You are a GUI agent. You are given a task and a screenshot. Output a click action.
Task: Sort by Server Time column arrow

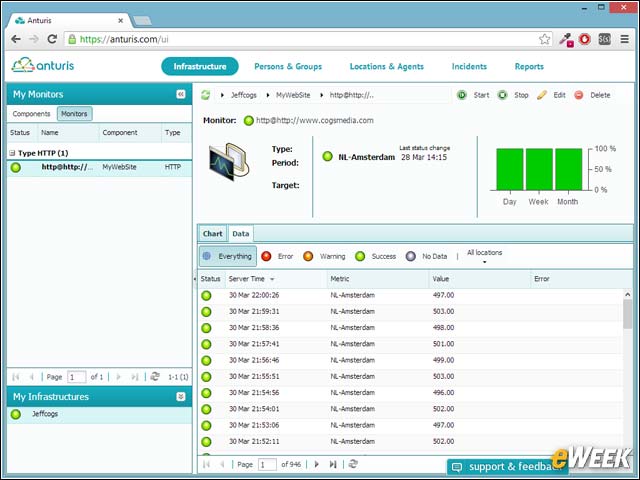pyautogui.click(x=272, y=279)
